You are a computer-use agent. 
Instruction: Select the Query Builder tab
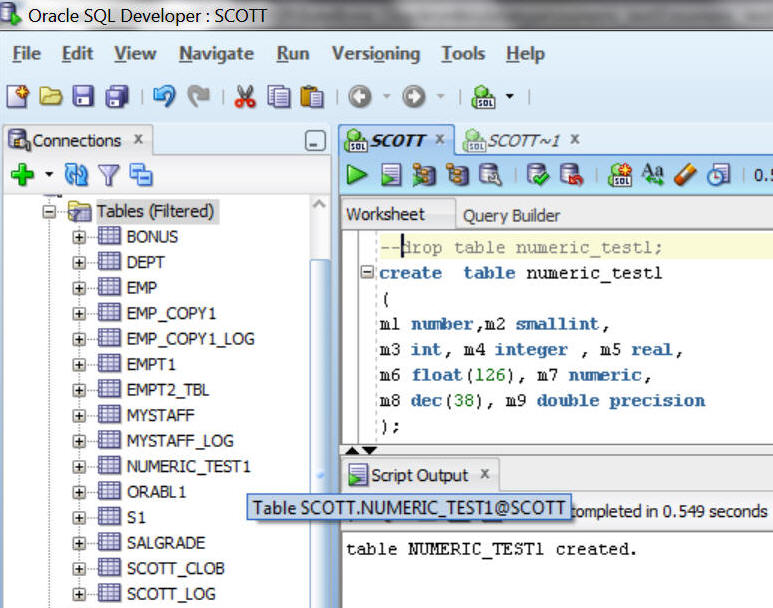(511, 215)
